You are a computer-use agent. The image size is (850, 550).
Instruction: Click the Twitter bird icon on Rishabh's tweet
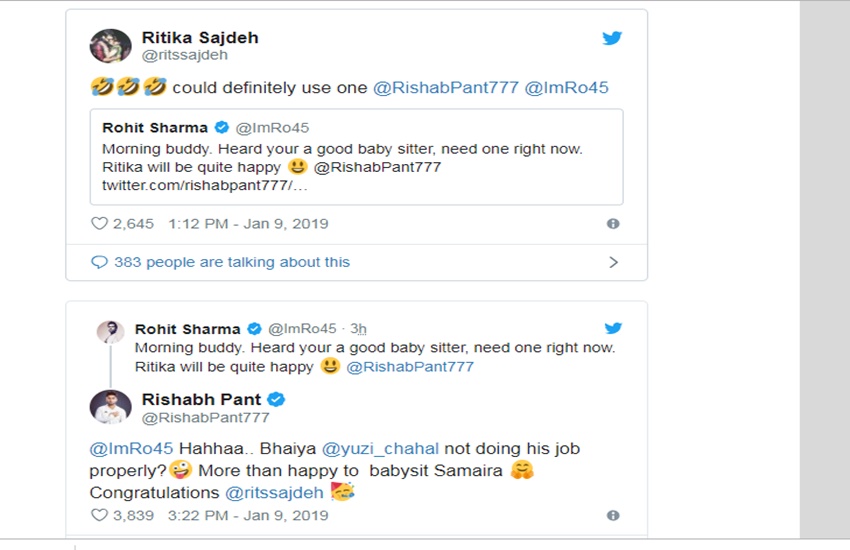coord(613,328)
